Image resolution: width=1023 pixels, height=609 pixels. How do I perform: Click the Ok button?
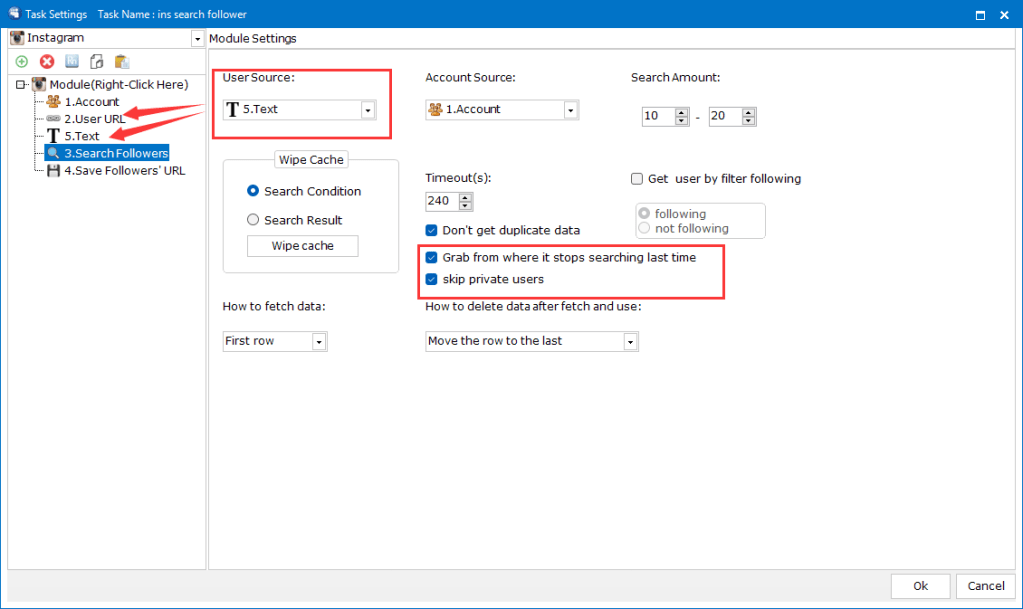920,586
